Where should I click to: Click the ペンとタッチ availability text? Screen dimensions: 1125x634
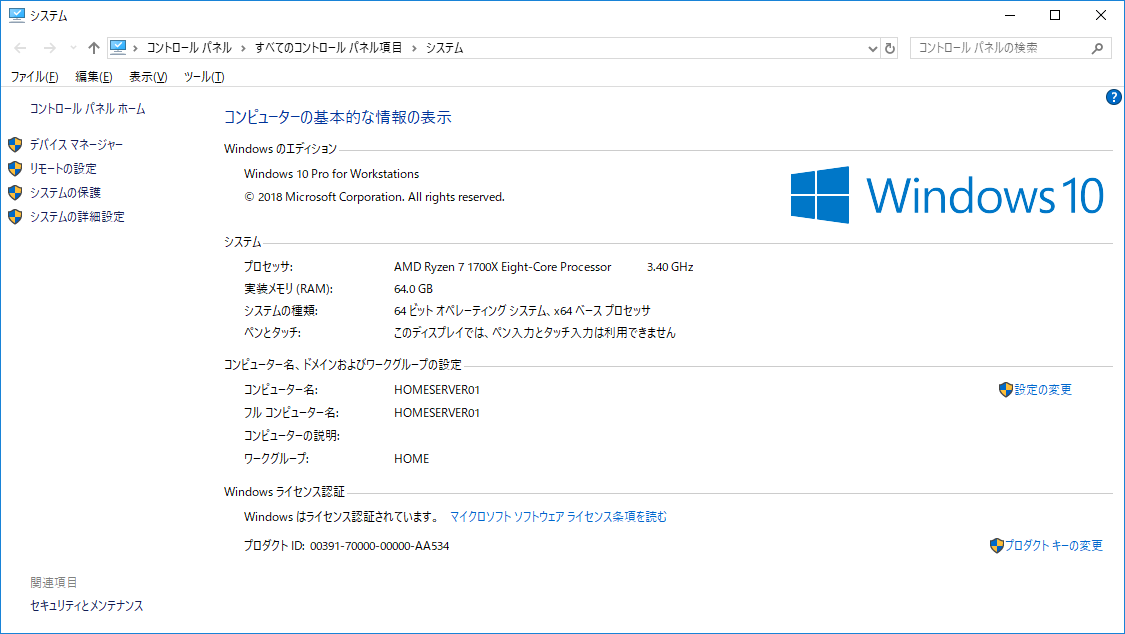point(535,333)
